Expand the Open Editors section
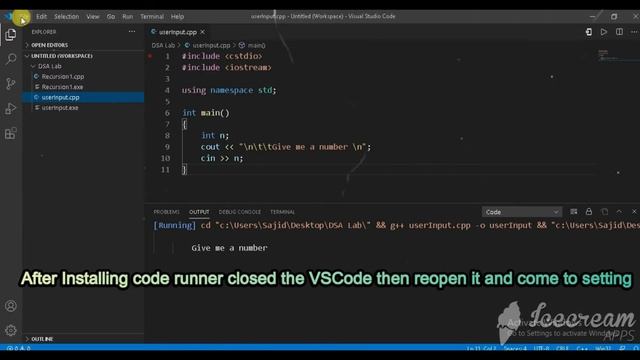Screen dimensions: 640x360 (x=84, y=45)
